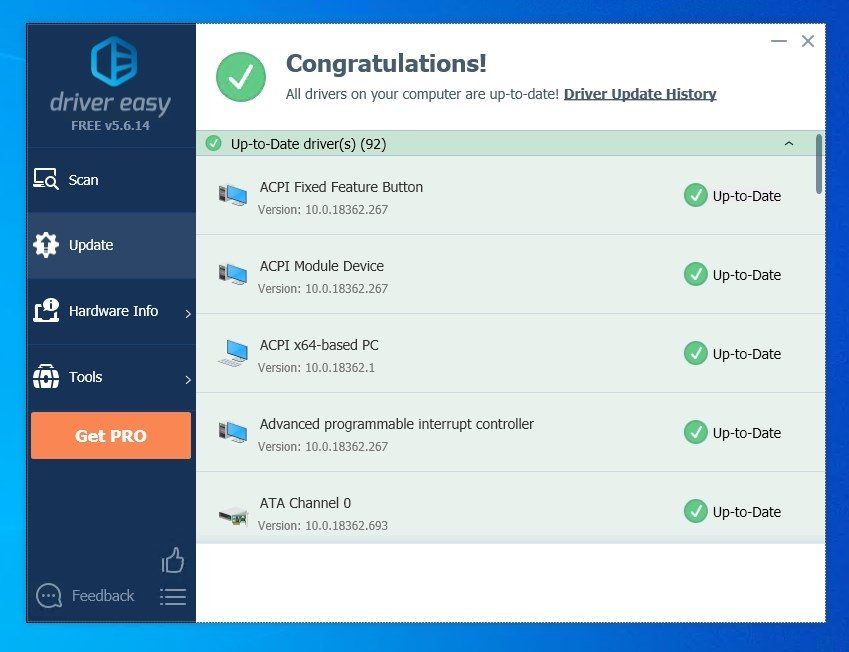Screen dimensions: 849x652
Task: Collapse the Up-to-Date driver(s) section
Action: click(789, 144)
